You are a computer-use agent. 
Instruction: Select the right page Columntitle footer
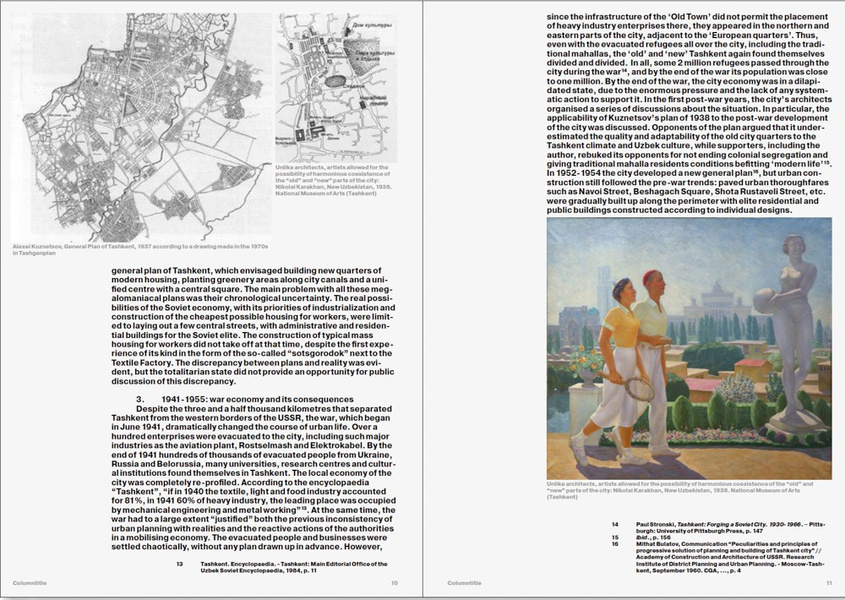(x=465, y=583)
